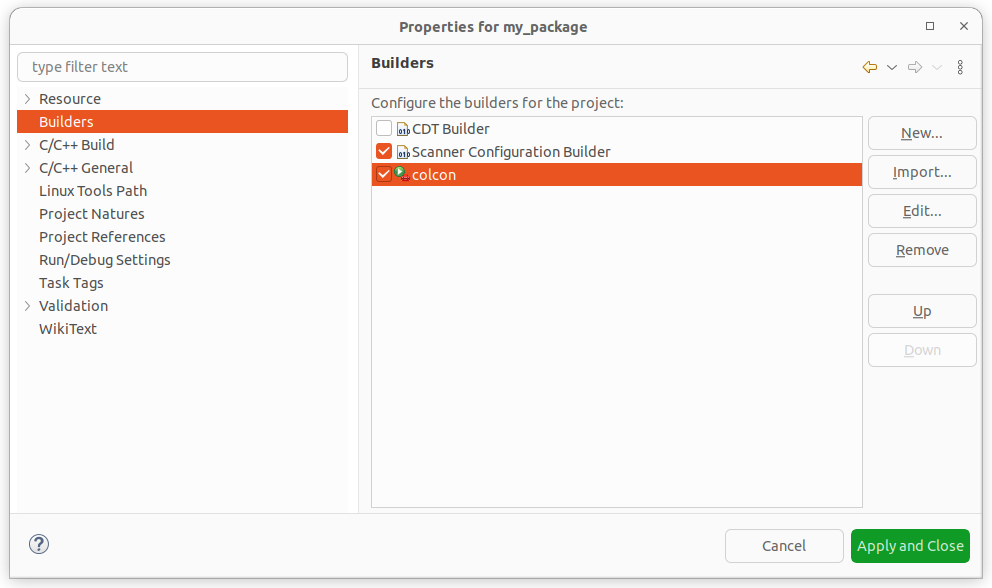Enable the CDT Builder checkbox
992x588 pixels.
tap(383, 128)
